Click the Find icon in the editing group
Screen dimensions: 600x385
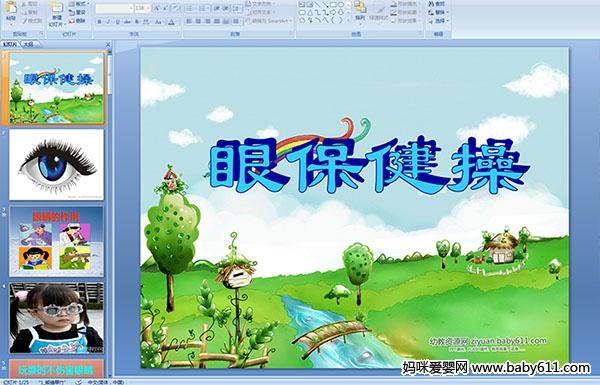(x=438, y=4)
